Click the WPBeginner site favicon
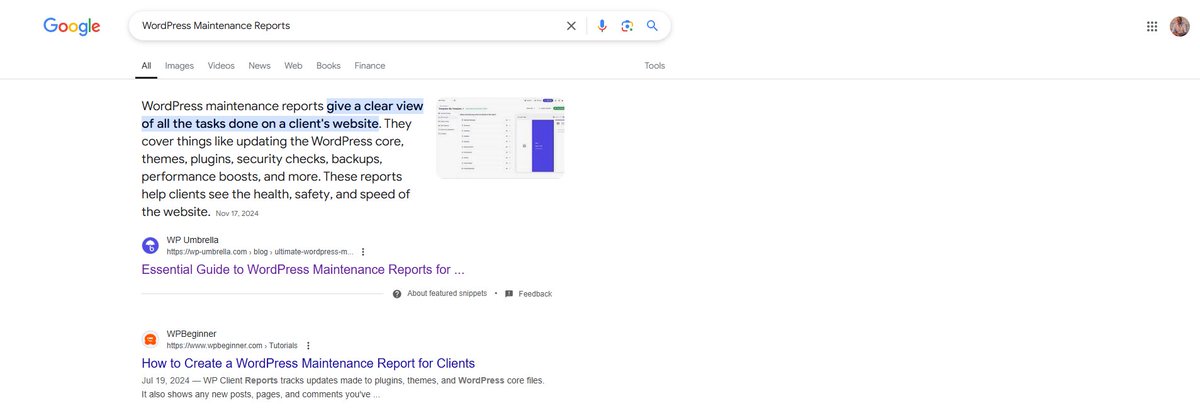 tap(150, 339)
